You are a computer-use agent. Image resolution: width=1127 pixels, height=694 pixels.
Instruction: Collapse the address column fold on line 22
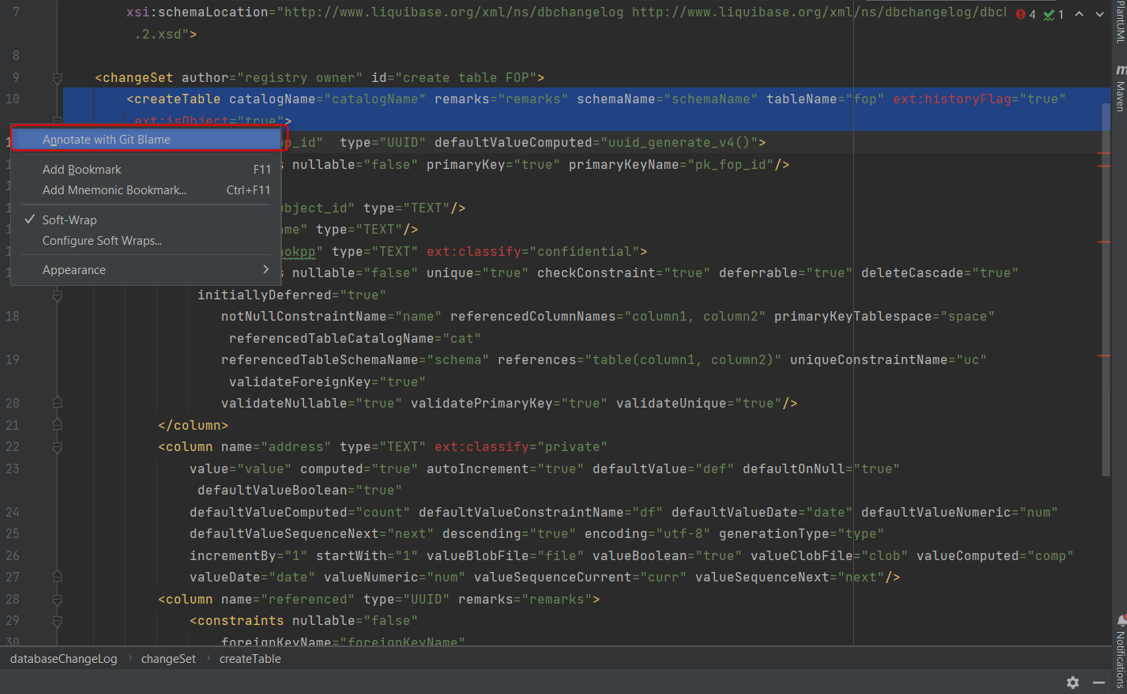coord(57,447)
